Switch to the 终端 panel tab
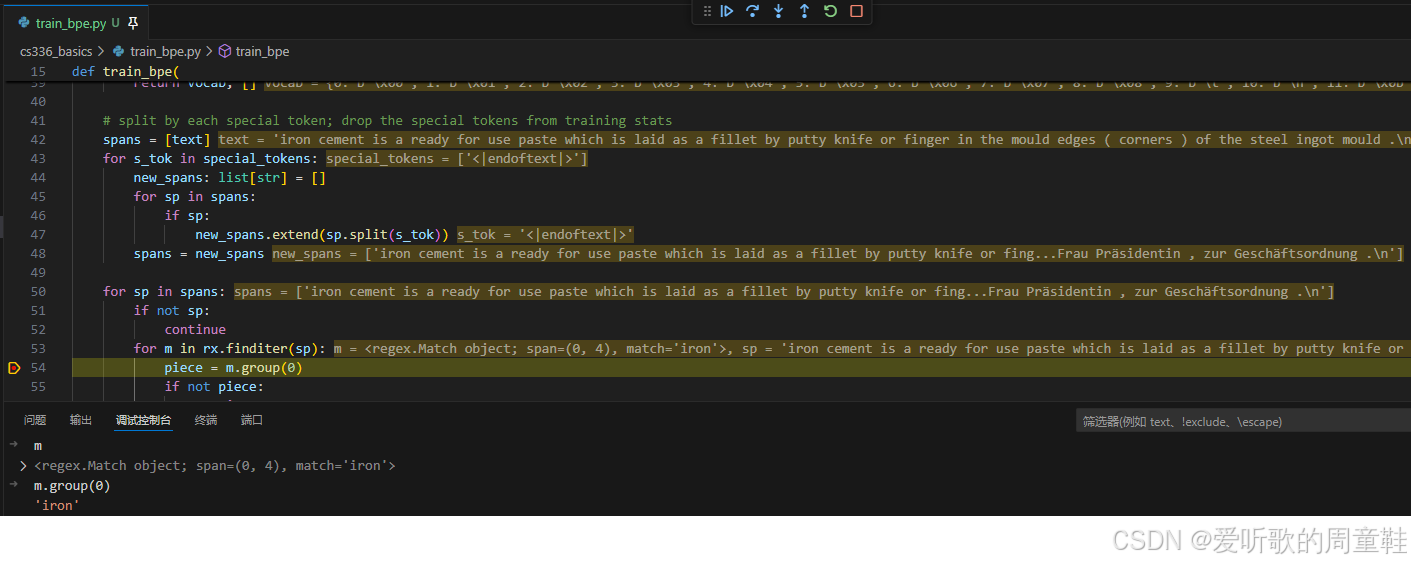 point(206,420)
